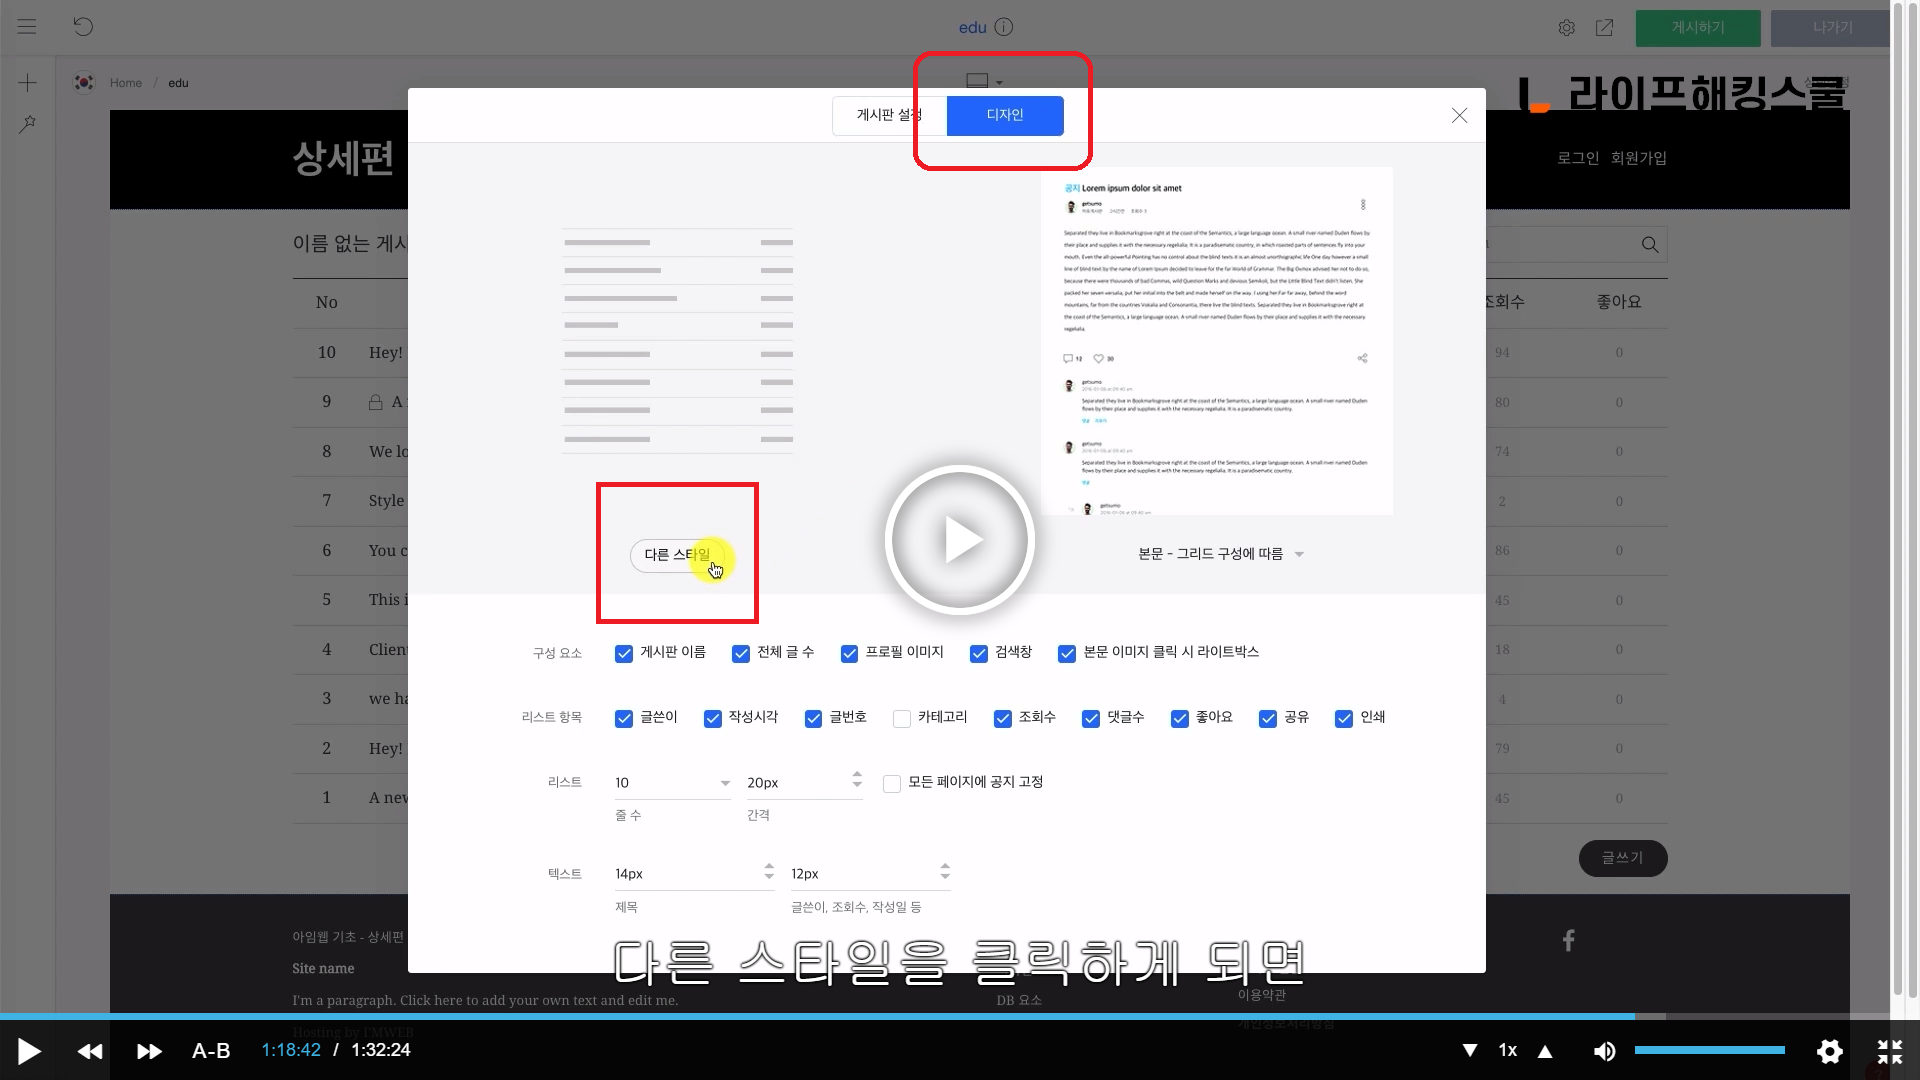Select the 디자인 tab
The height and width of the screenshot is (1080, 1920).
[x=1004, y=115]
